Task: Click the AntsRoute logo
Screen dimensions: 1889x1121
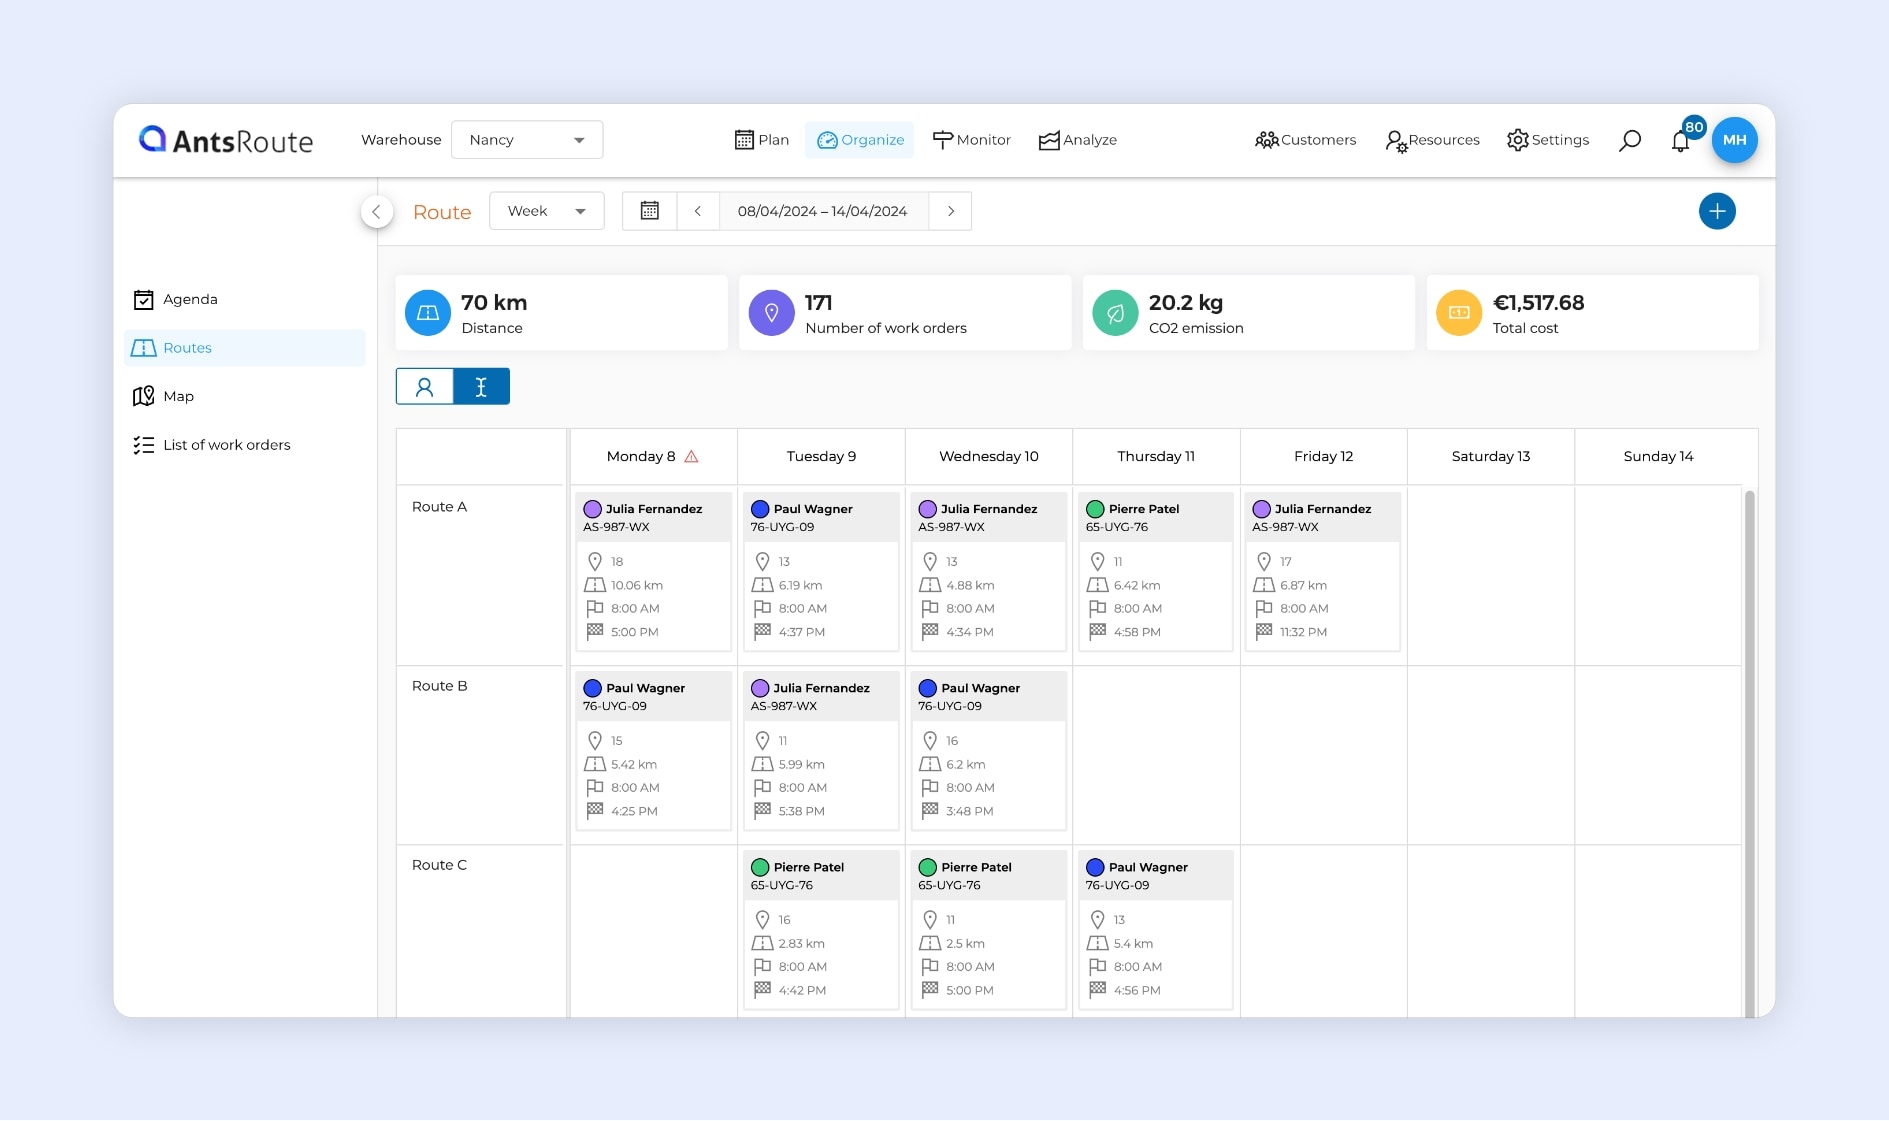Action: click(x=226, y=140)
